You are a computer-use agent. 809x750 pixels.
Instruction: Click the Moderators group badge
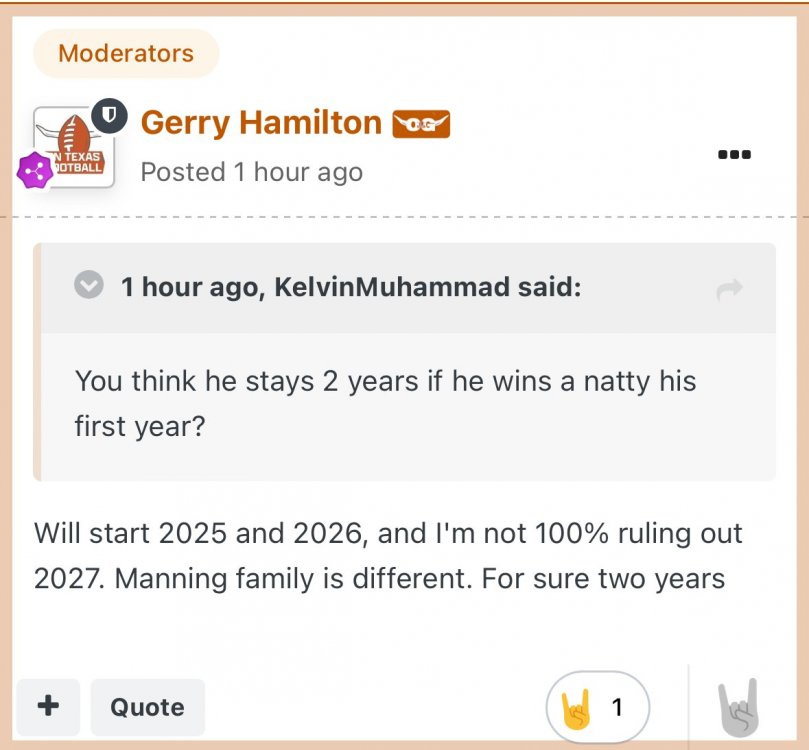coord(126,53)
